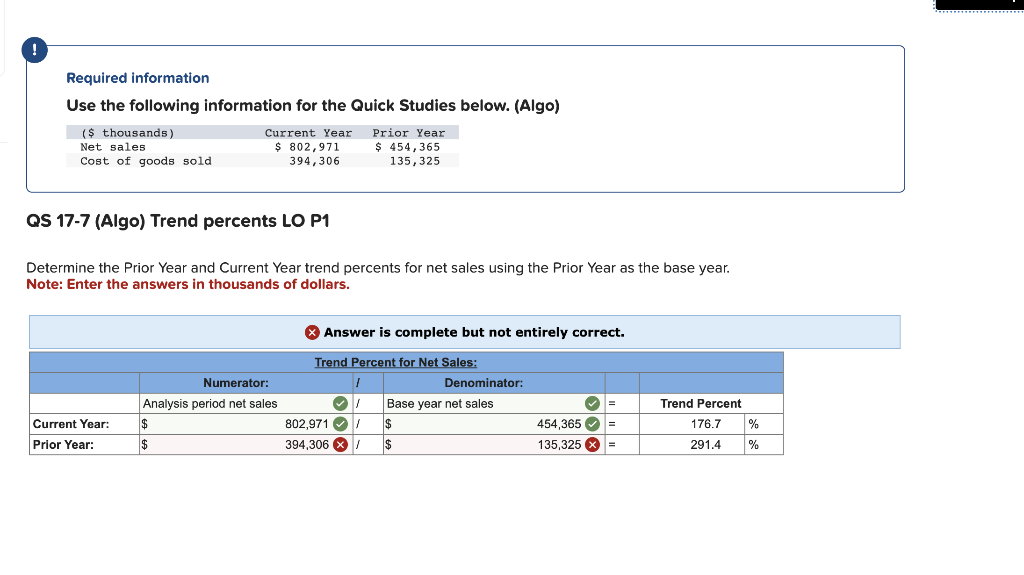The image size is (1024, 575).
Task: Click the 'Determine the Prior Year and Current Year' instruction
Action: tap(378, 268)
